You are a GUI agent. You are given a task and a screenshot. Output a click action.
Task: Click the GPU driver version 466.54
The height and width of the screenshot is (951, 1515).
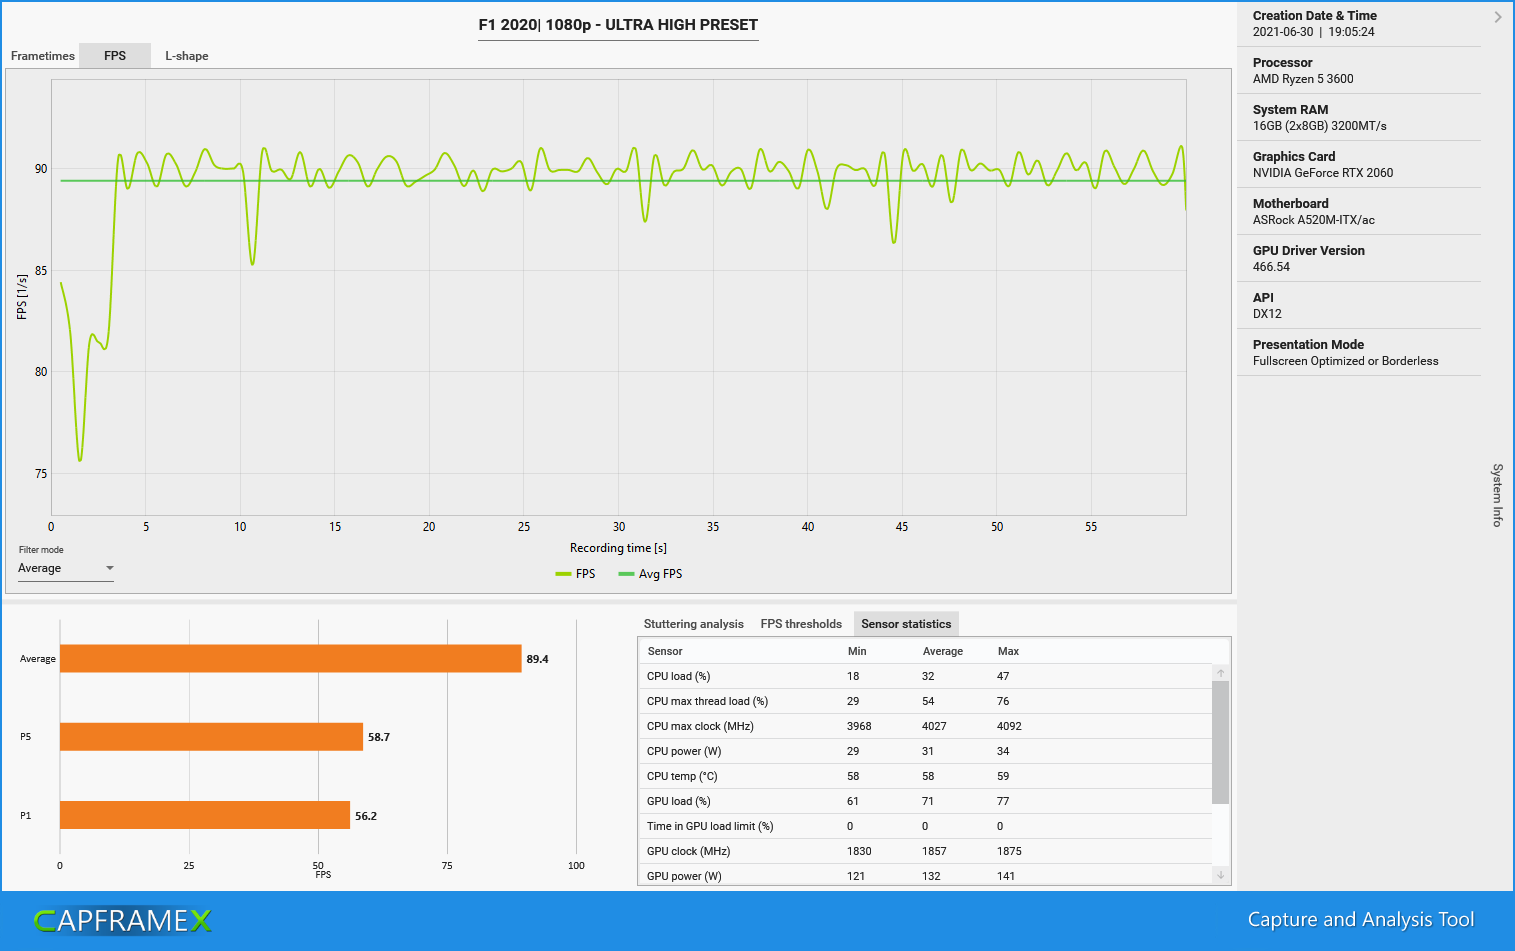pyautogui.click(x=1271, y=267)
